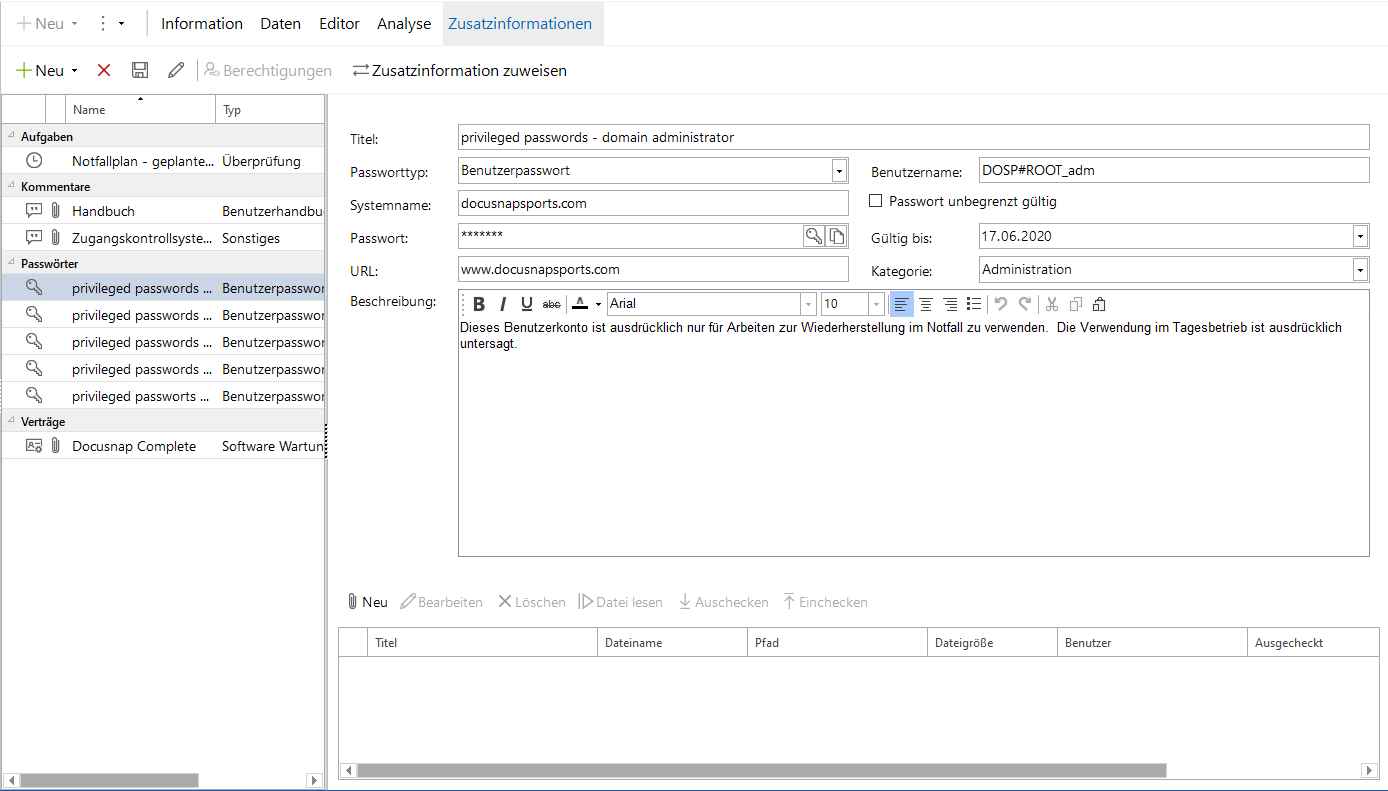Open the Kategorie Administration dropdown

1360,269
